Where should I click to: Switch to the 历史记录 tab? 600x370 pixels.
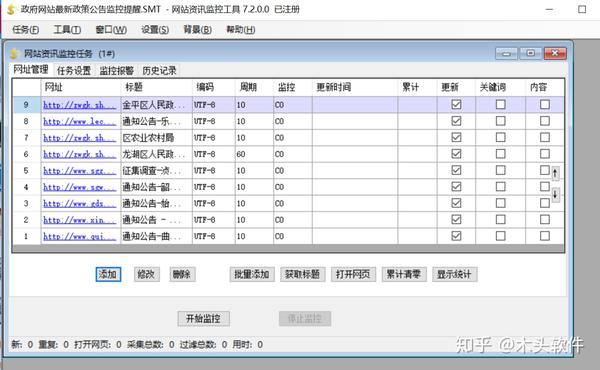click(x=160, y=70)
